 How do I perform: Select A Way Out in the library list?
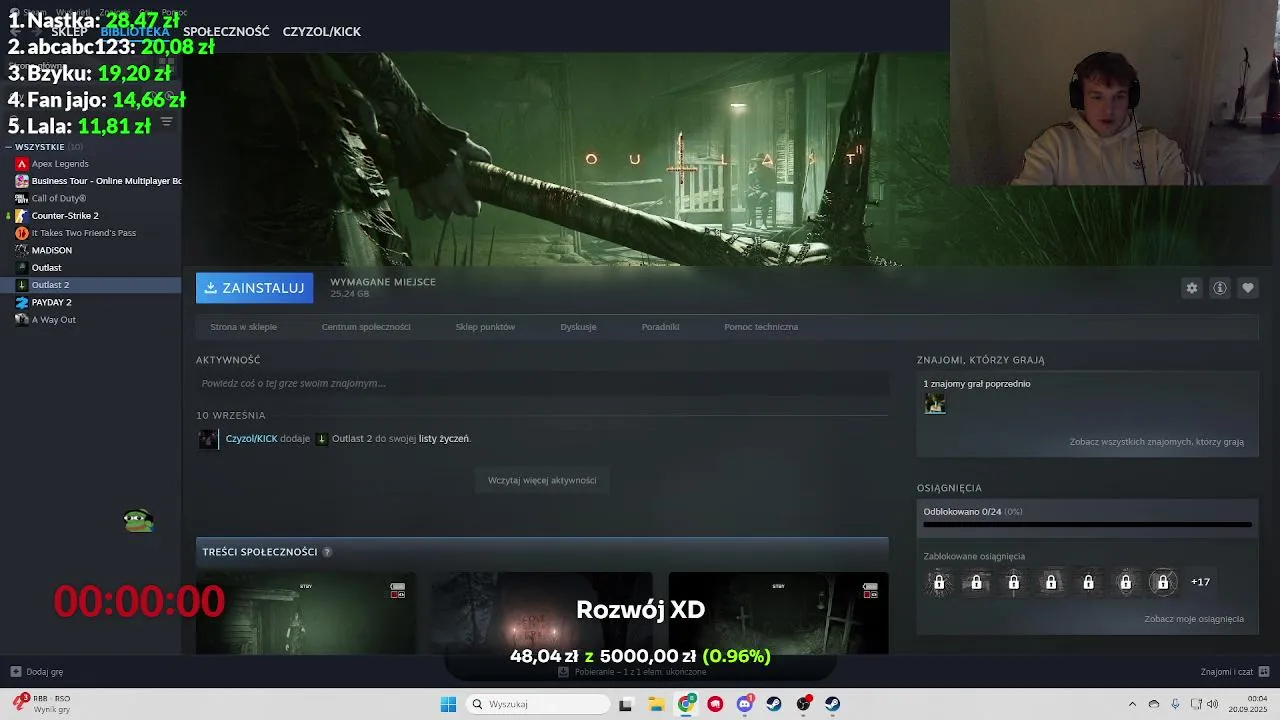point(53,320)
